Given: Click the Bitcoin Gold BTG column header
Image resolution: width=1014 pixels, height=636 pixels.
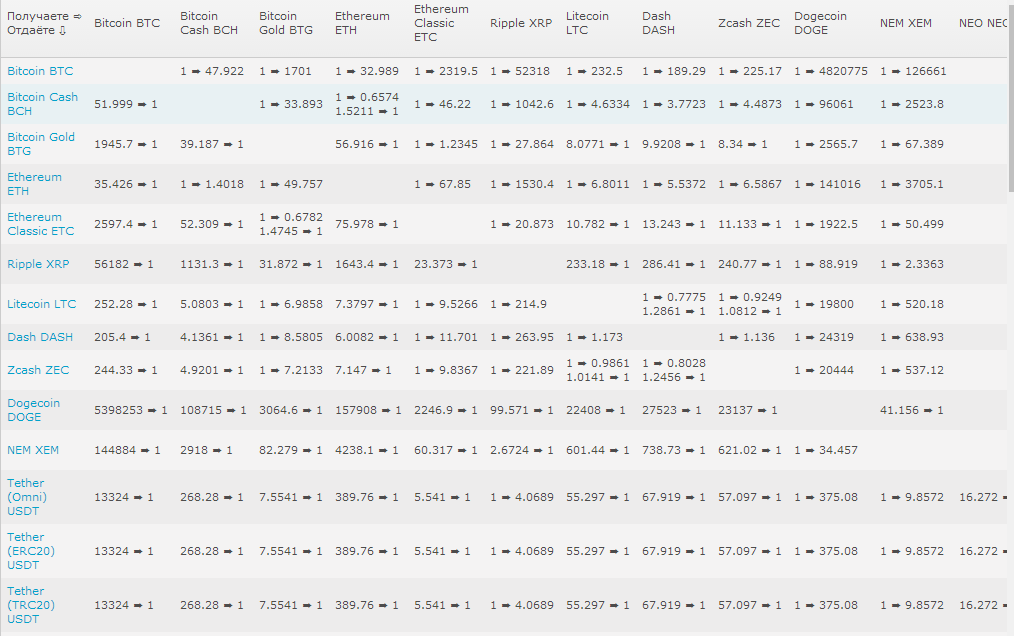Looking at the screenshot, I should (286, 23).
